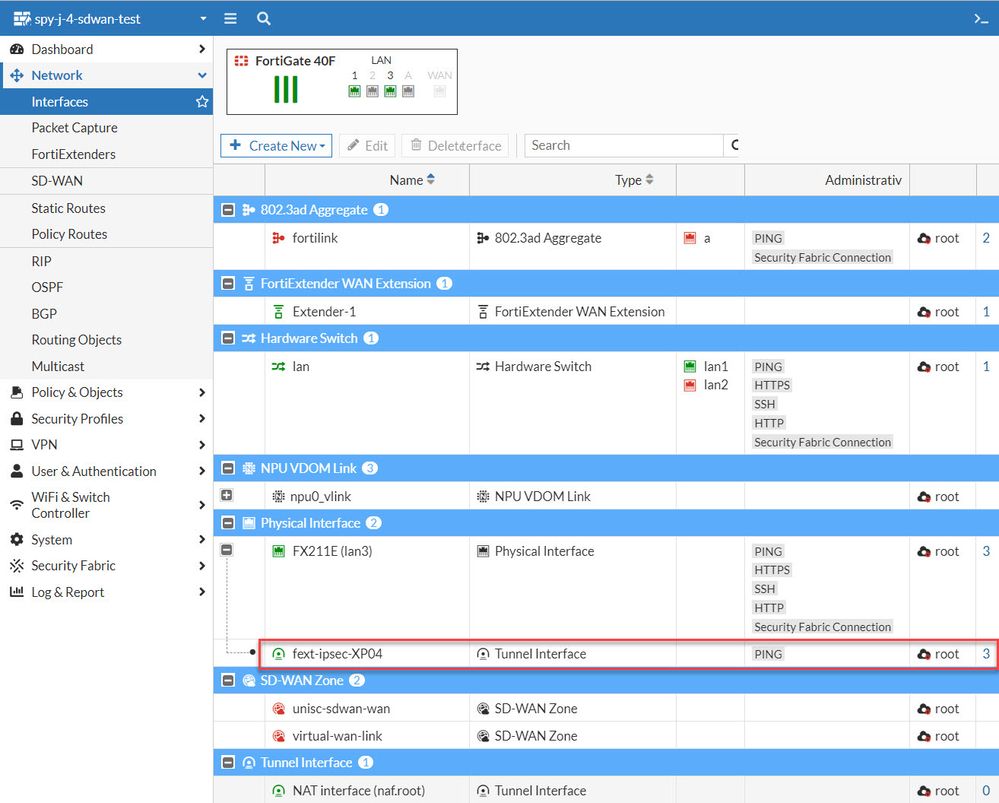The image size is (999, 803).
Task: Click the interface Search field
Action: click(622, 146)
